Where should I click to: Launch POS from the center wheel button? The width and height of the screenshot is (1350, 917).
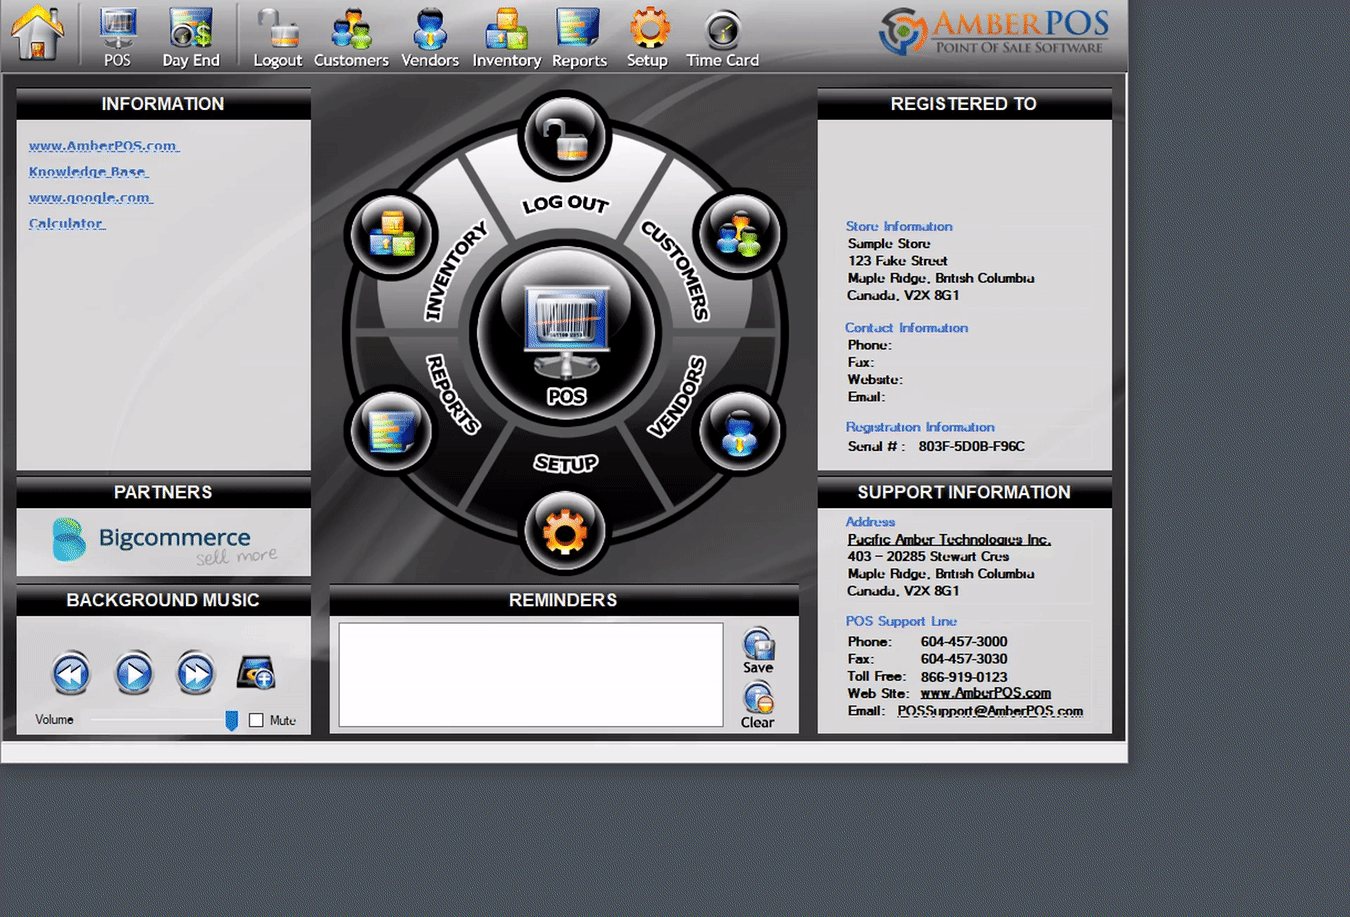tap(565, 334)
